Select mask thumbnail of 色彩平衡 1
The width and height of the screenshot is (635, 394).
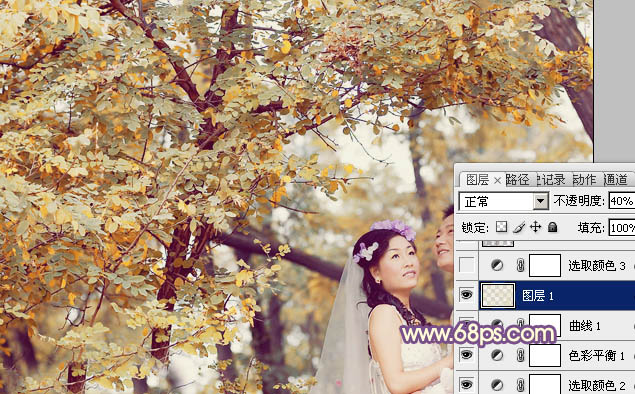(x=545, y=355)
